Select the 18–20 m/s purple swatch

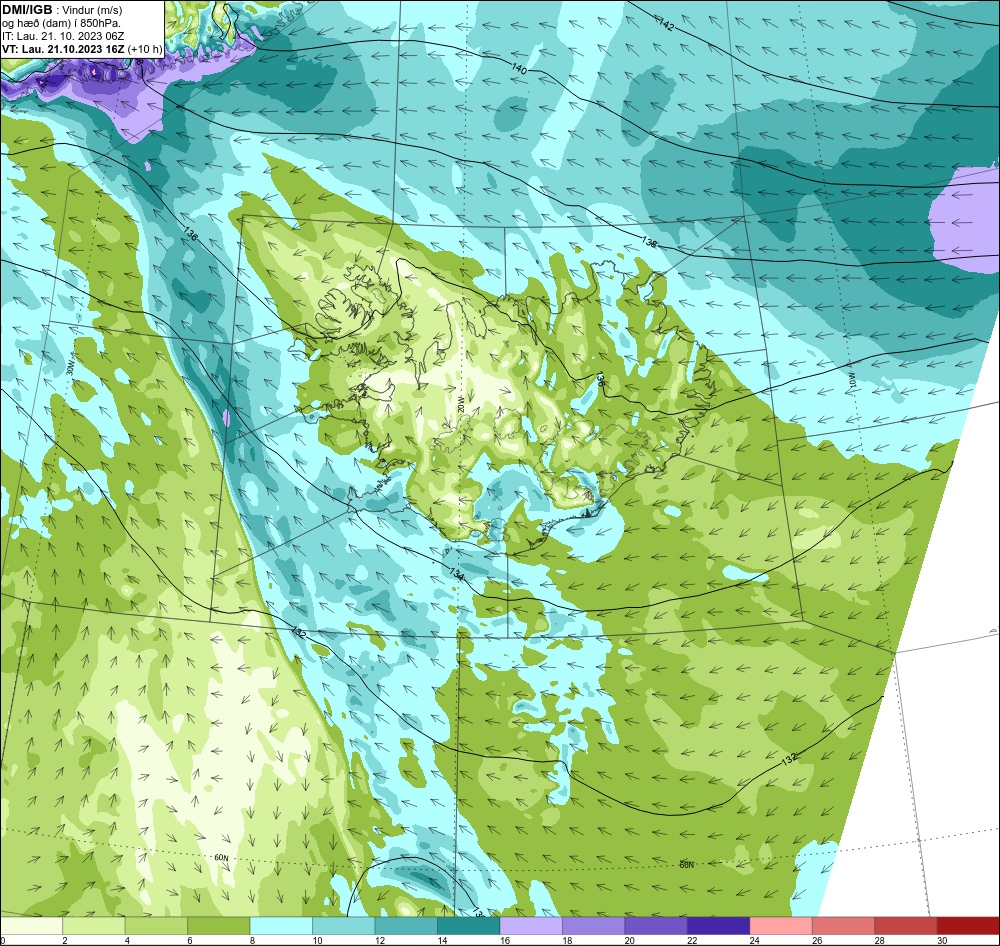click(x=594, y=926)
